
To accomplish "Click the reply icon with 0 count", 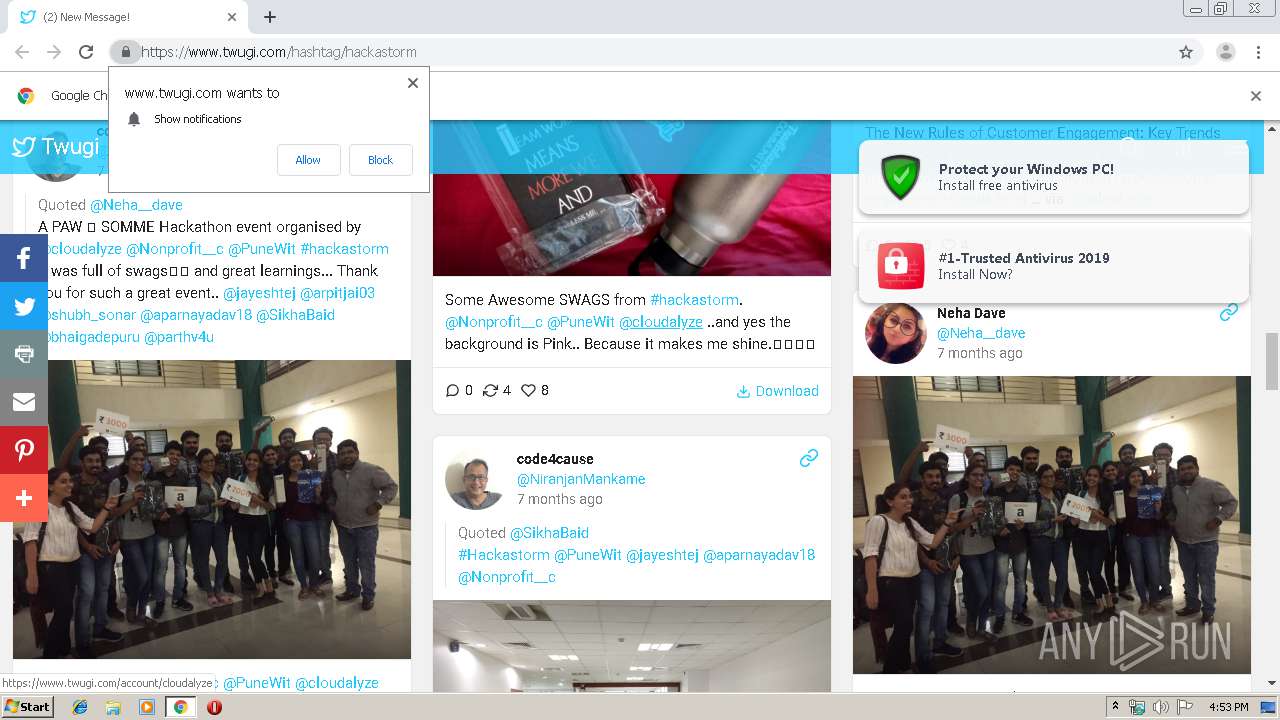I will coord(452,391).
